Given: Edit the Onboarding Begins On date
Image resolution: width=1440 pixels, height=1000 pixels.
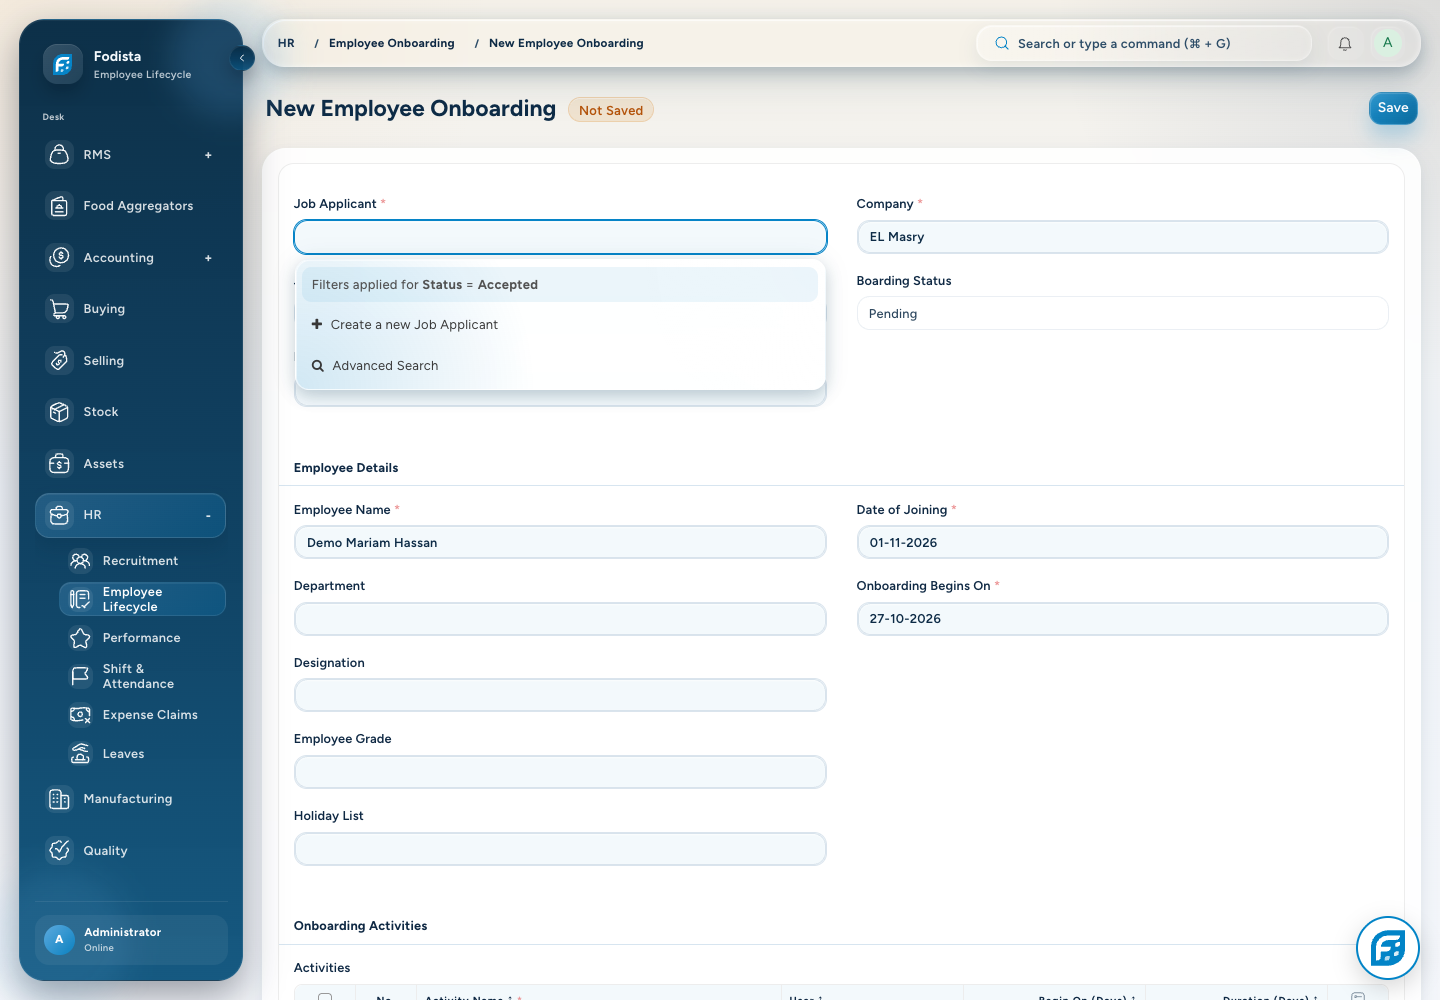Looking at the screenshot, I should pos(1122,619).
